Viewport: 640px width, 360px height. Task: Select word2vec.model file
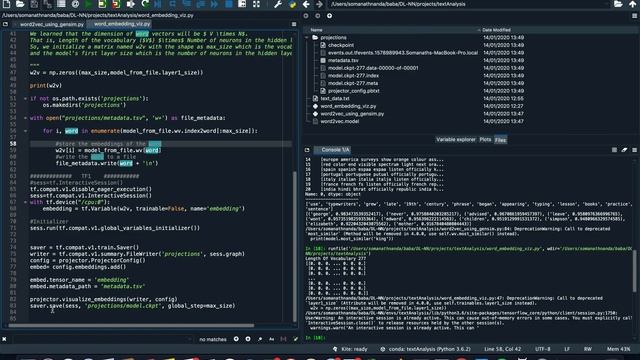[340, 121]
